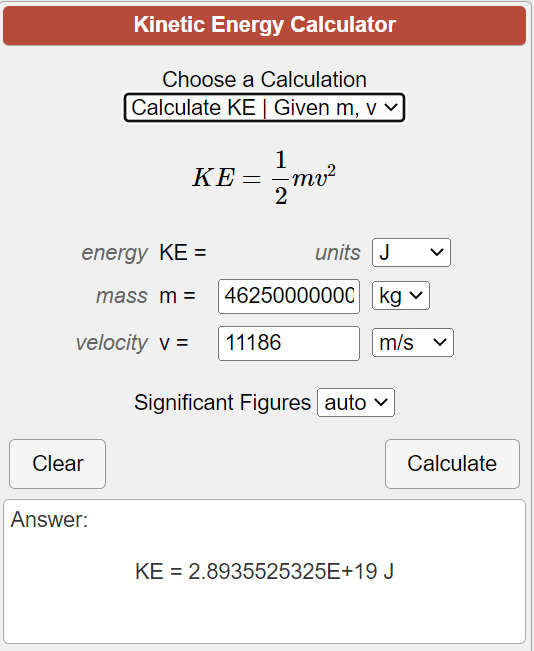The image size is (534, 651).
Task: Click the italic mass label
Action: point(122,296)
